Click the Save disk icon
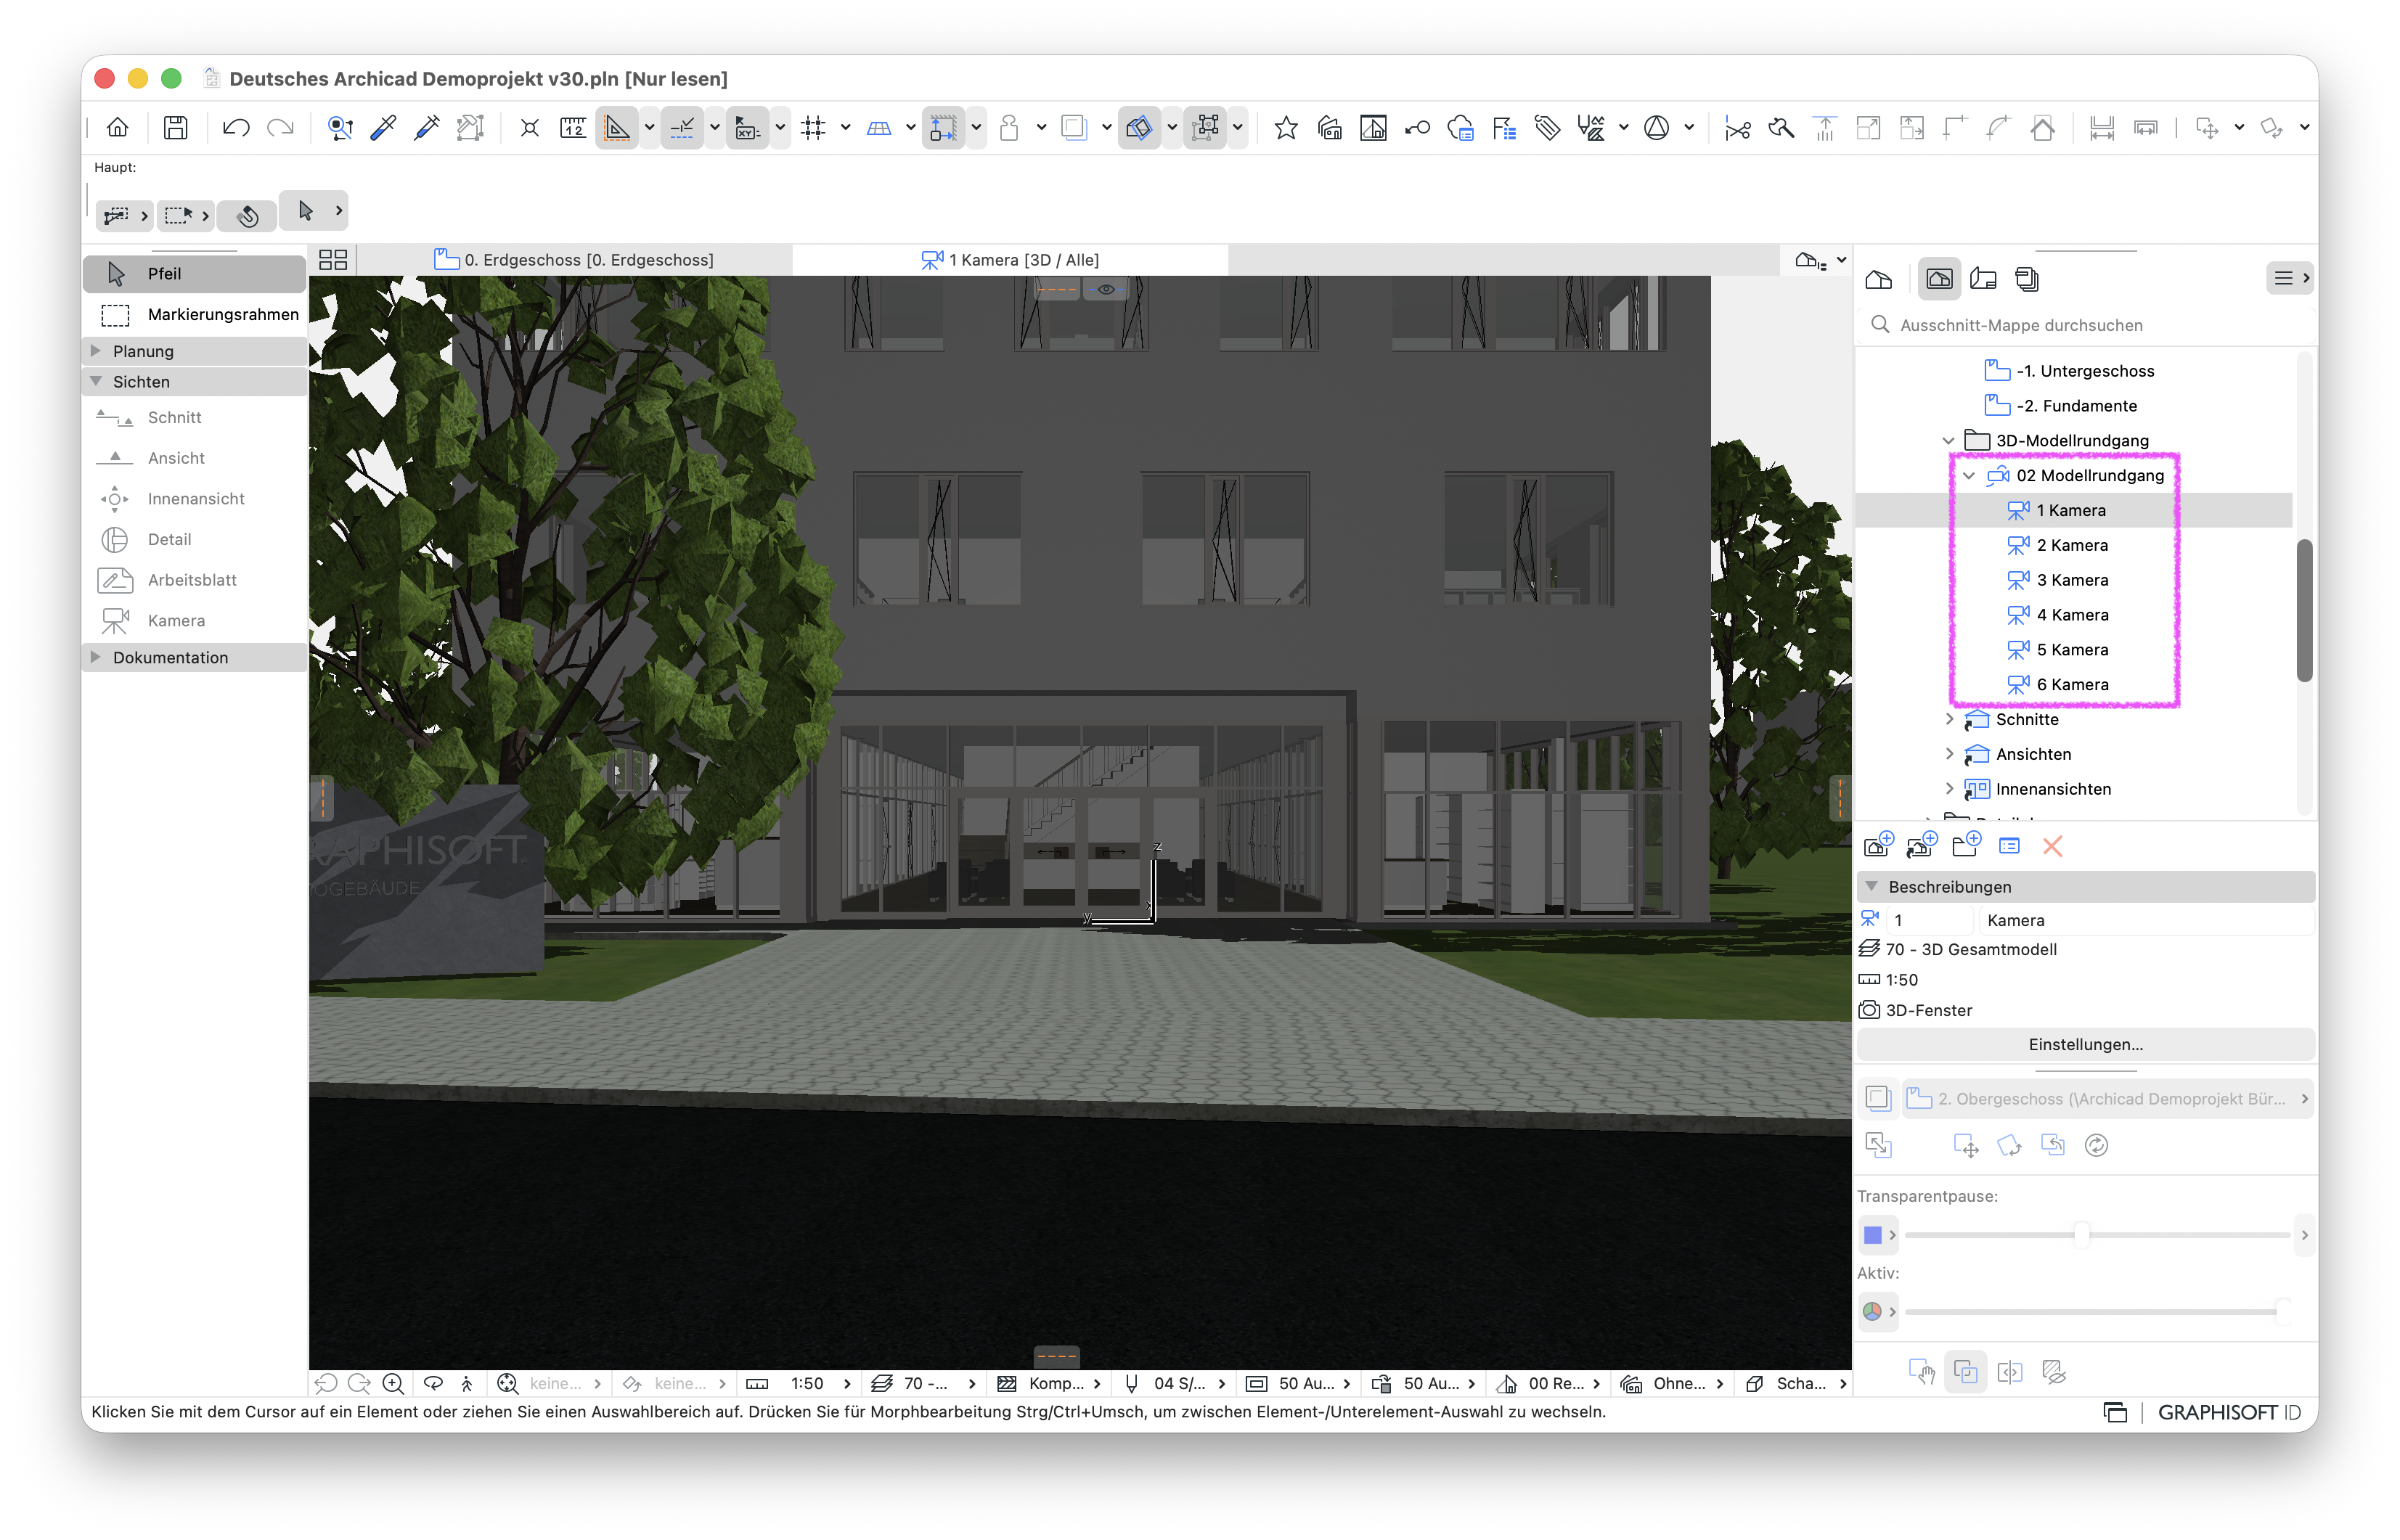This screenshot has height=1540, width=2400. [x=176, y=128]
